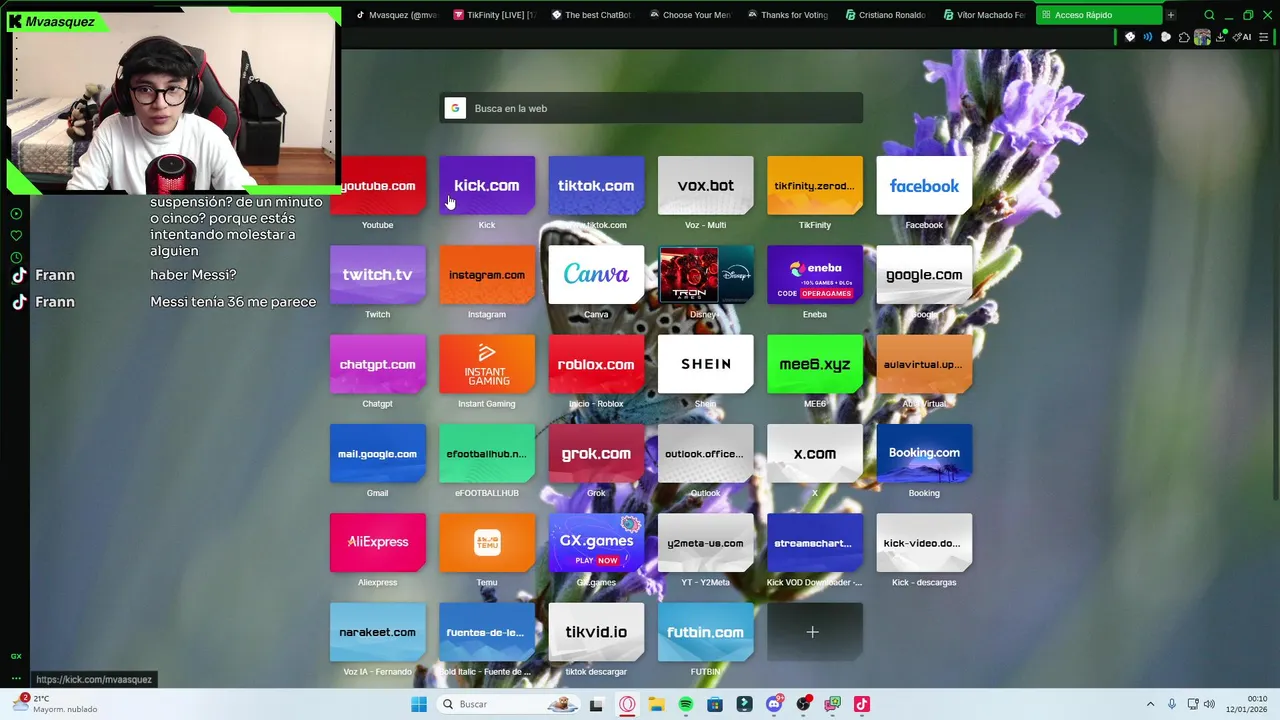Open the Eneba speed dial tile
The width and height of the screenshot is (1280, 720).
coord(815,275)
